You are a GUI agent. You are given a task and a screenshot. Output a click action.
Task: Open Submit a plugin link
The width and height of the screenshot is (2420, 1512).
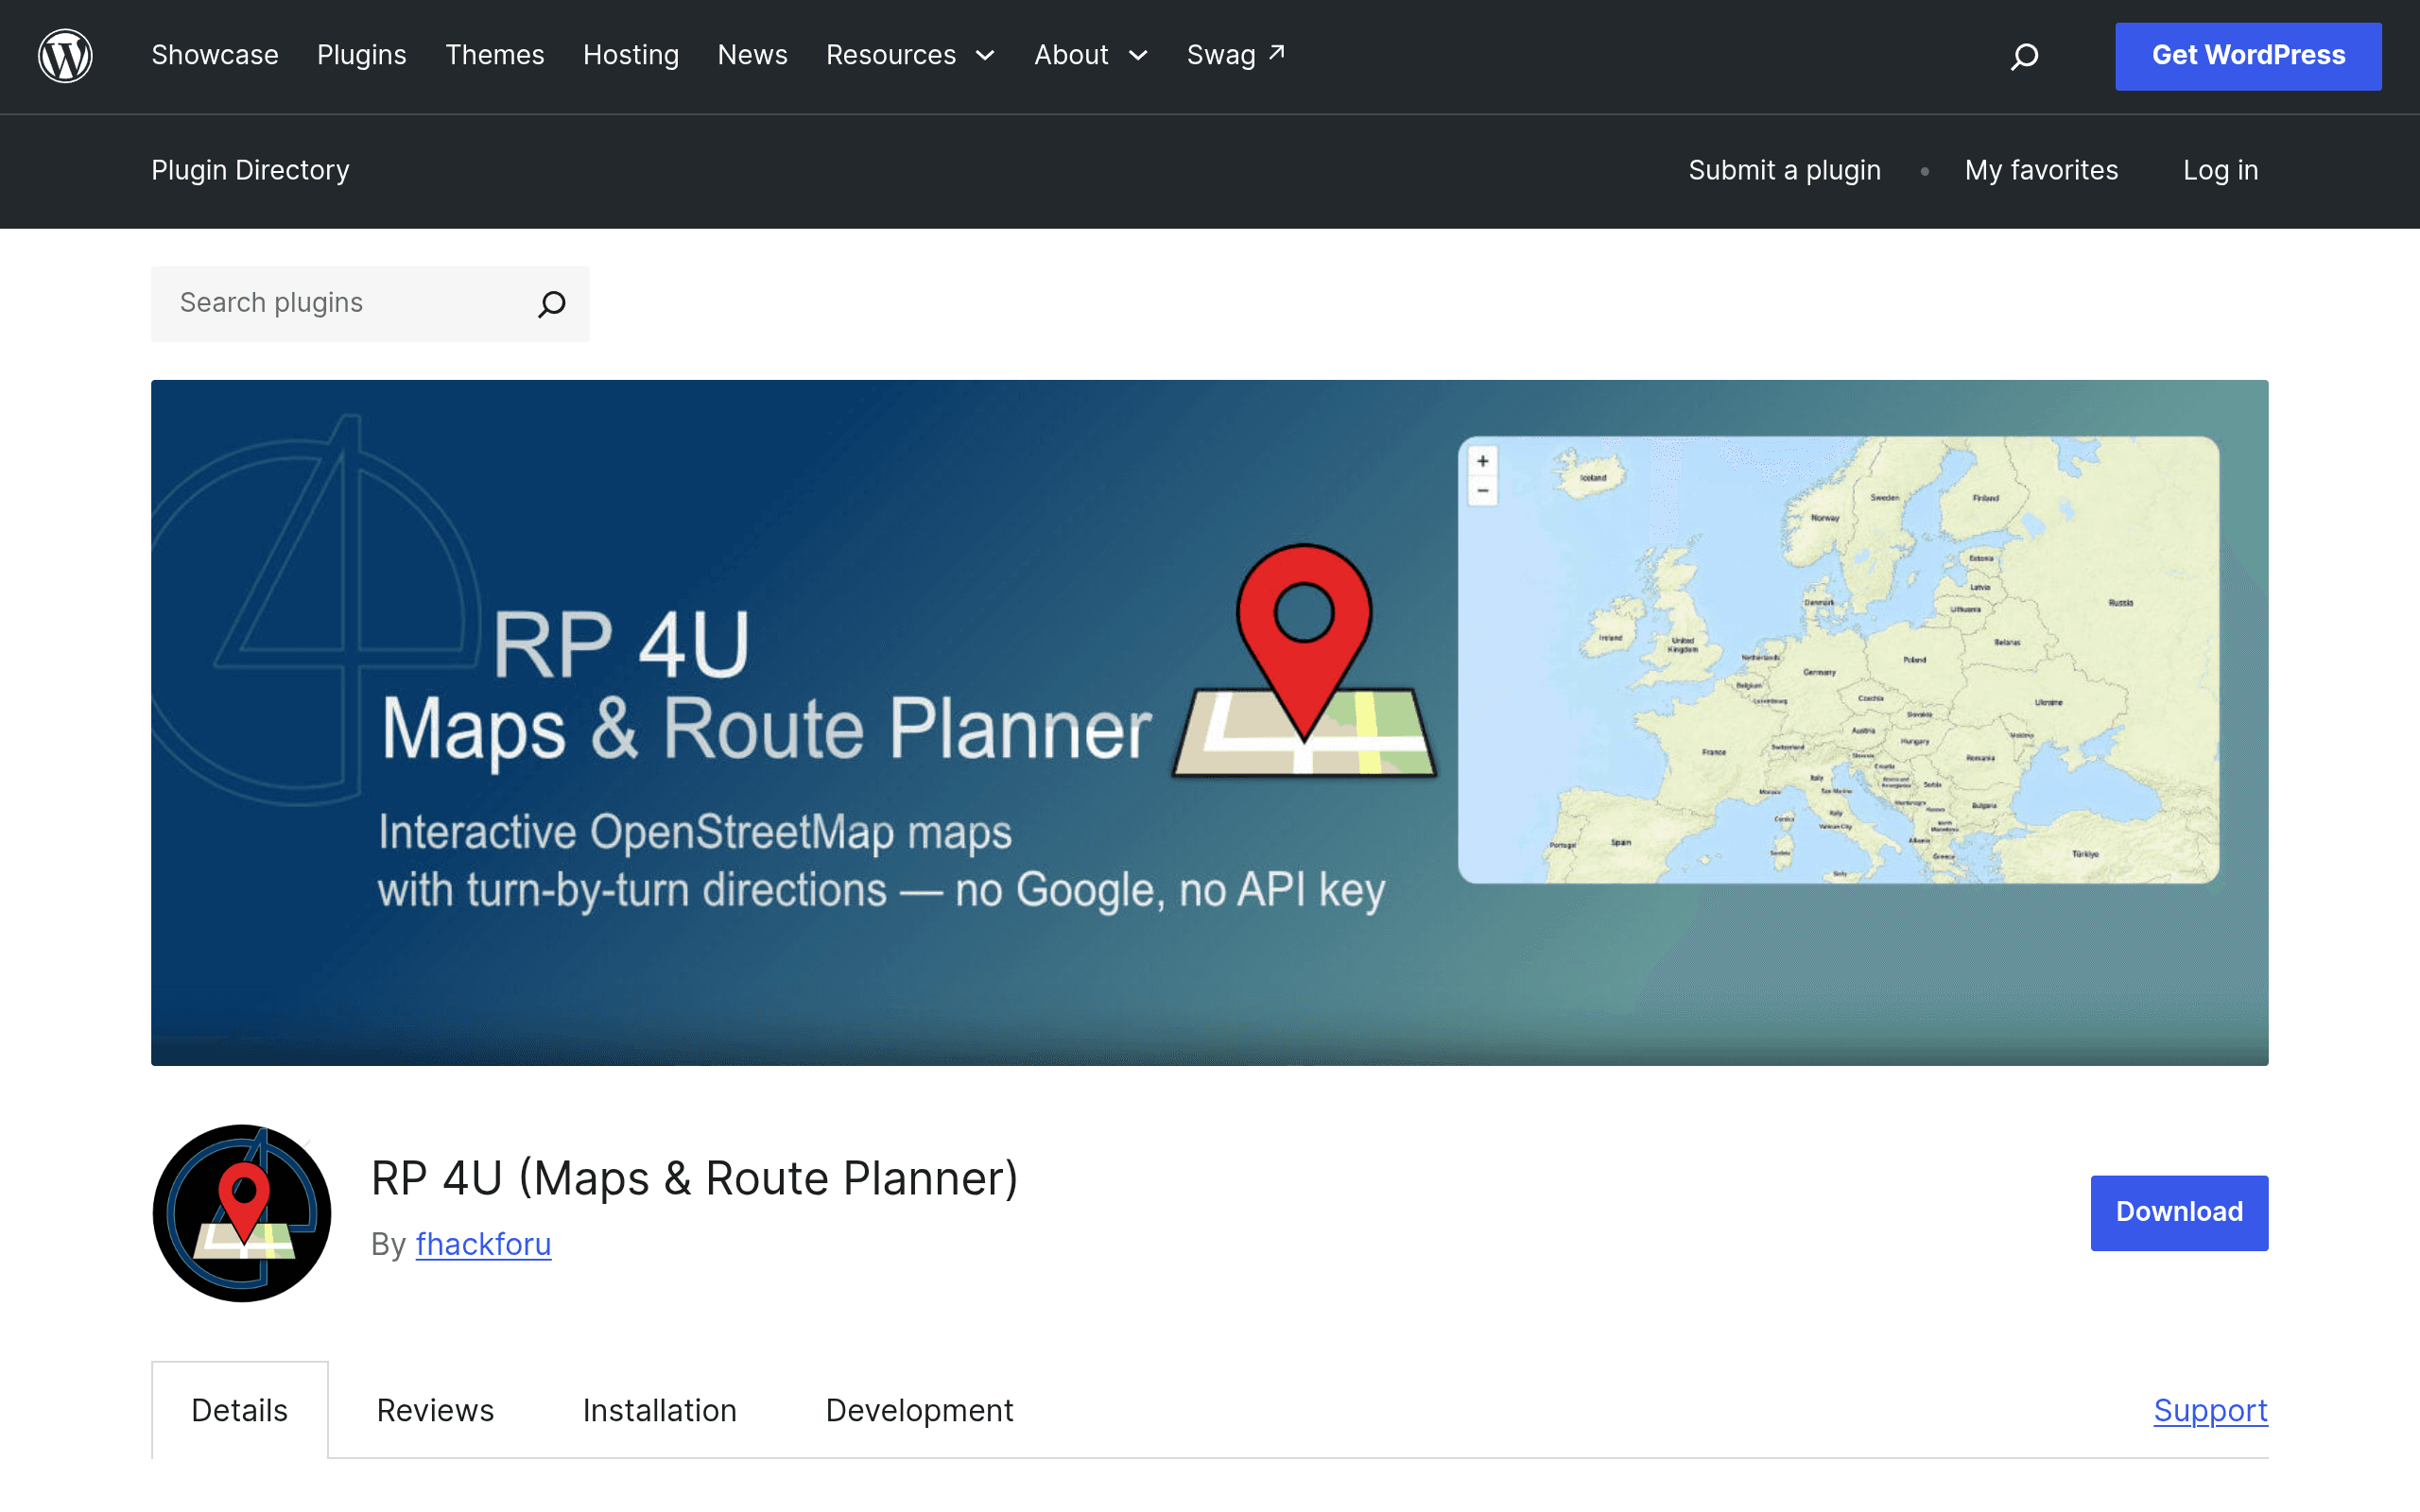click(x=1785, y=170)
